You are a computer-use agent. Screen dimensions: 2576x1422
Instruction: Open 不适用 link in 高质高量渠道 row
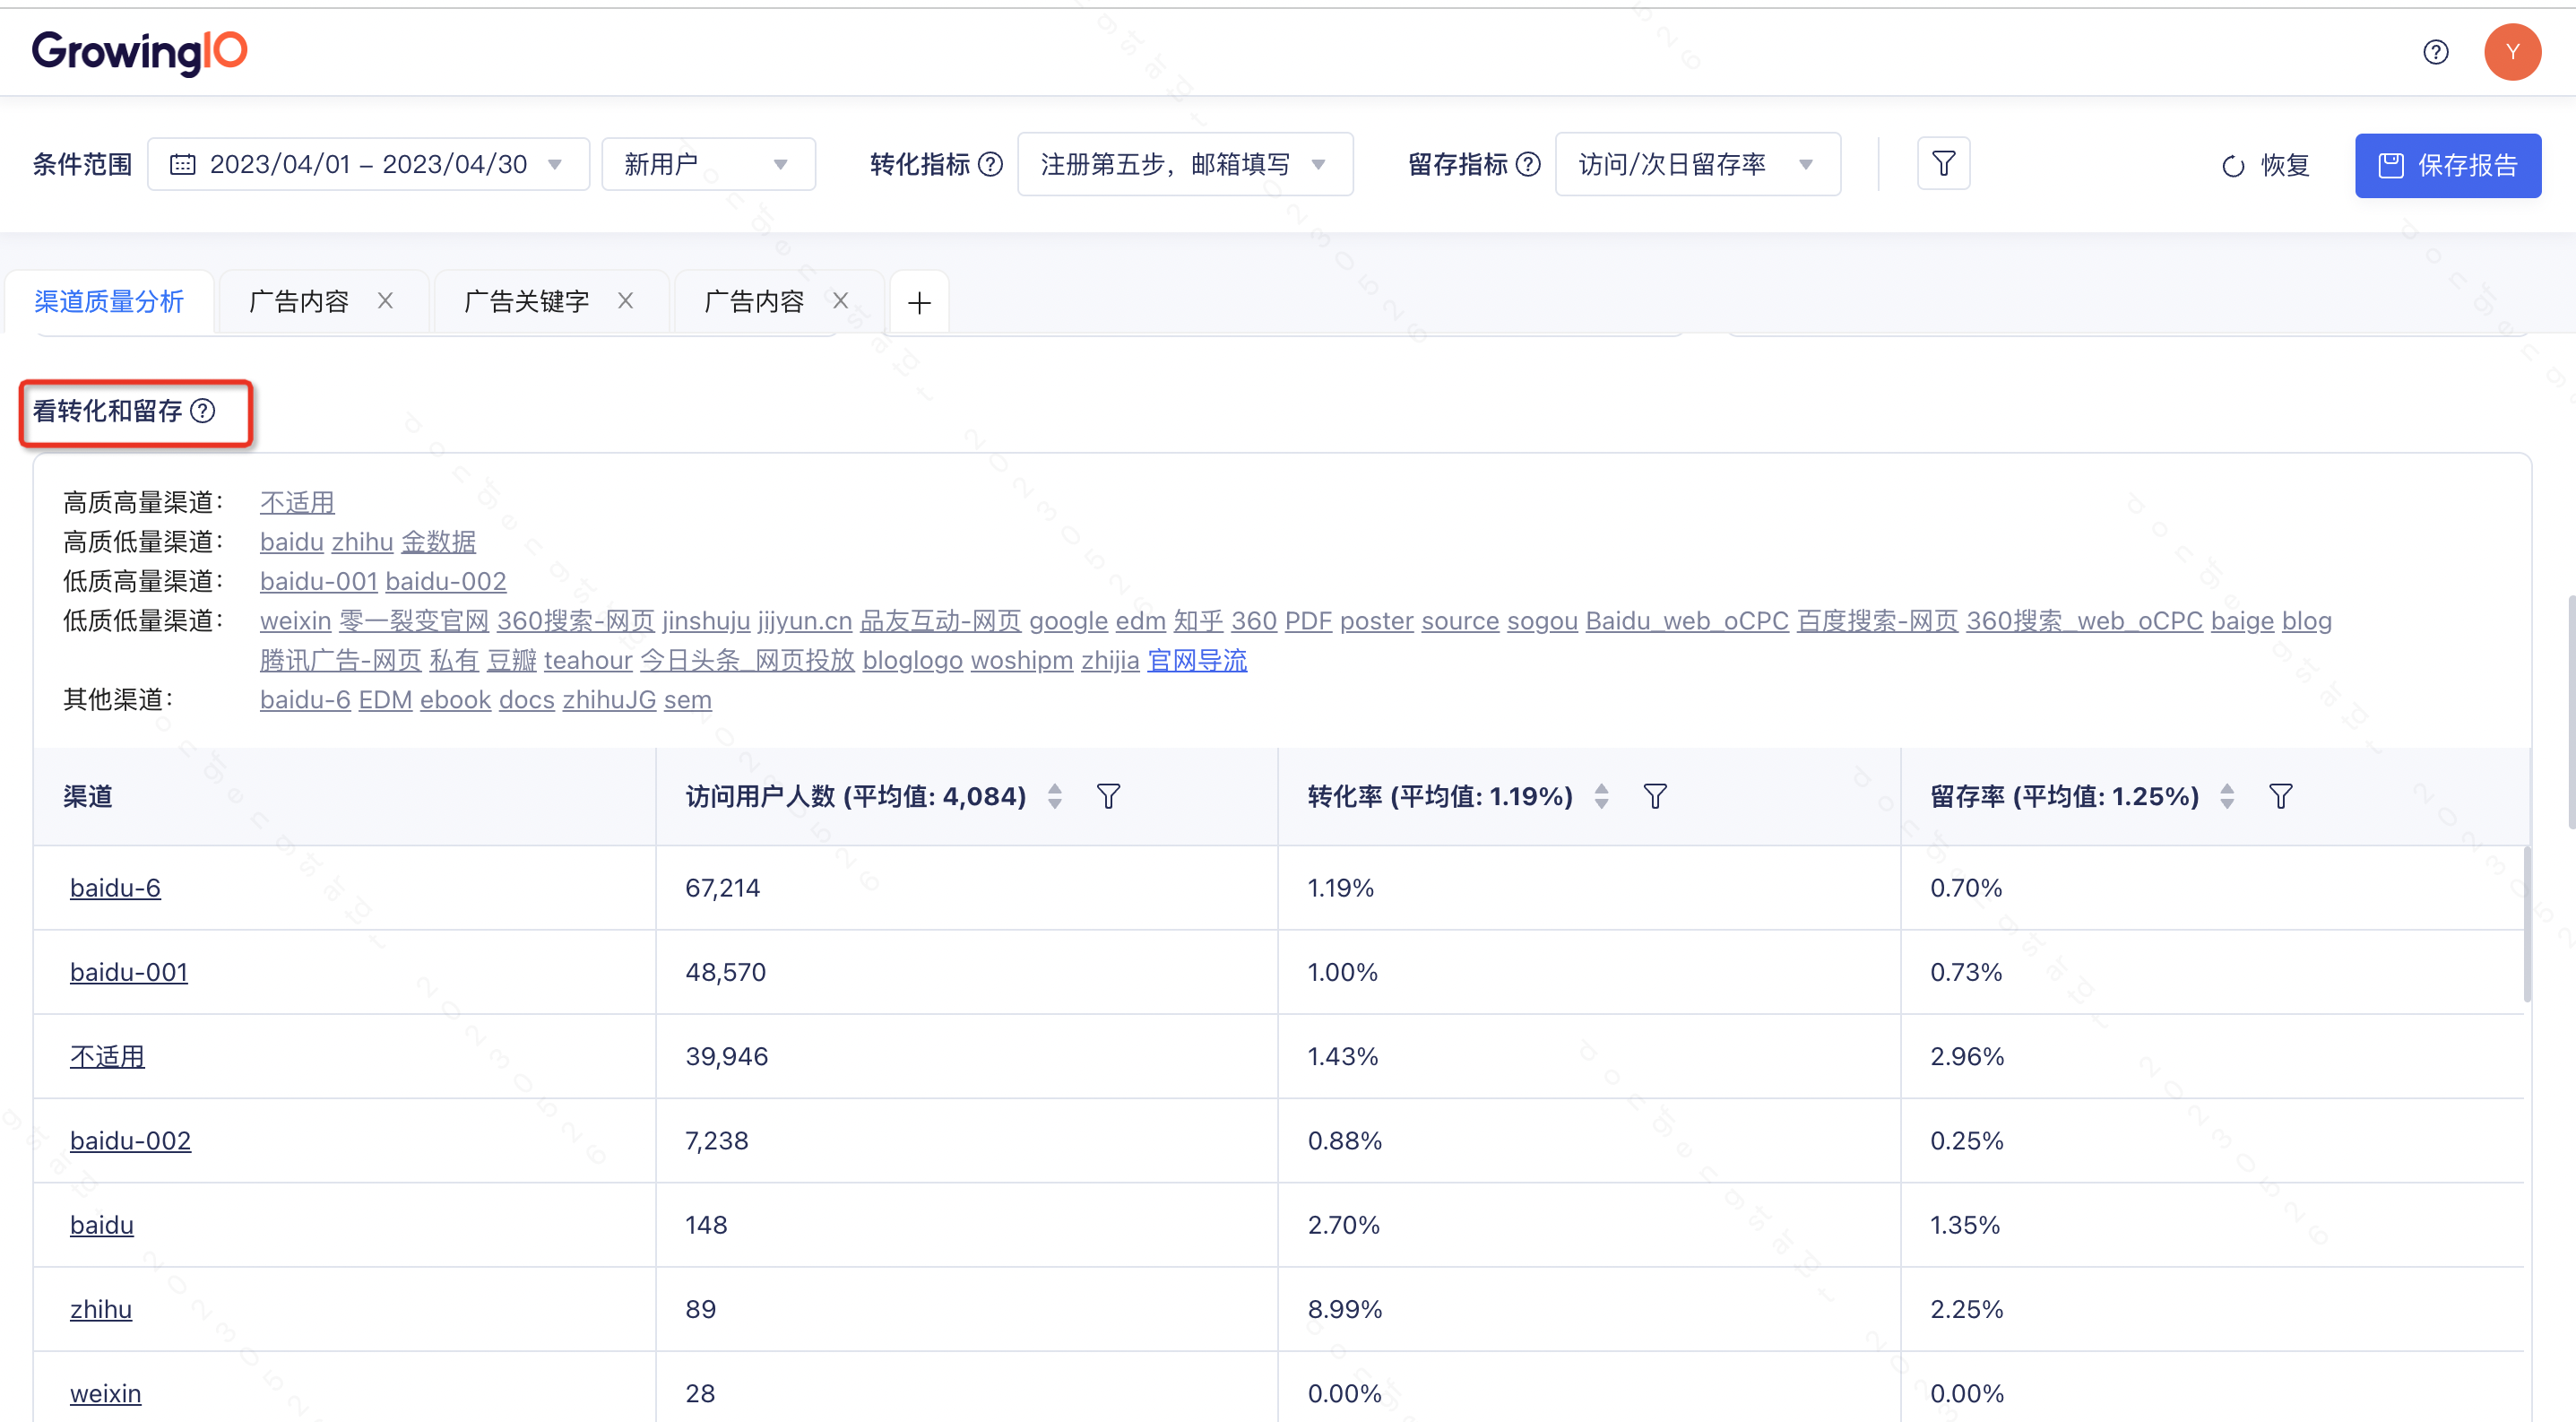pos(297,502)
